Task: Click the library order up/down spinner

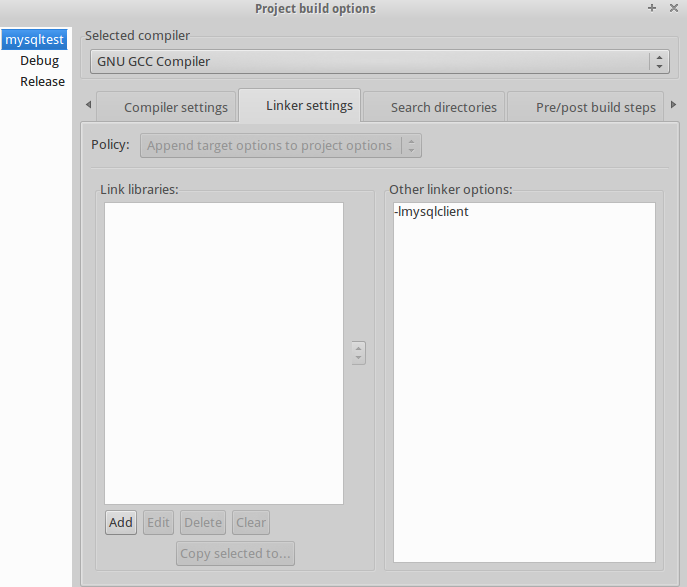Action: [358, 353]
